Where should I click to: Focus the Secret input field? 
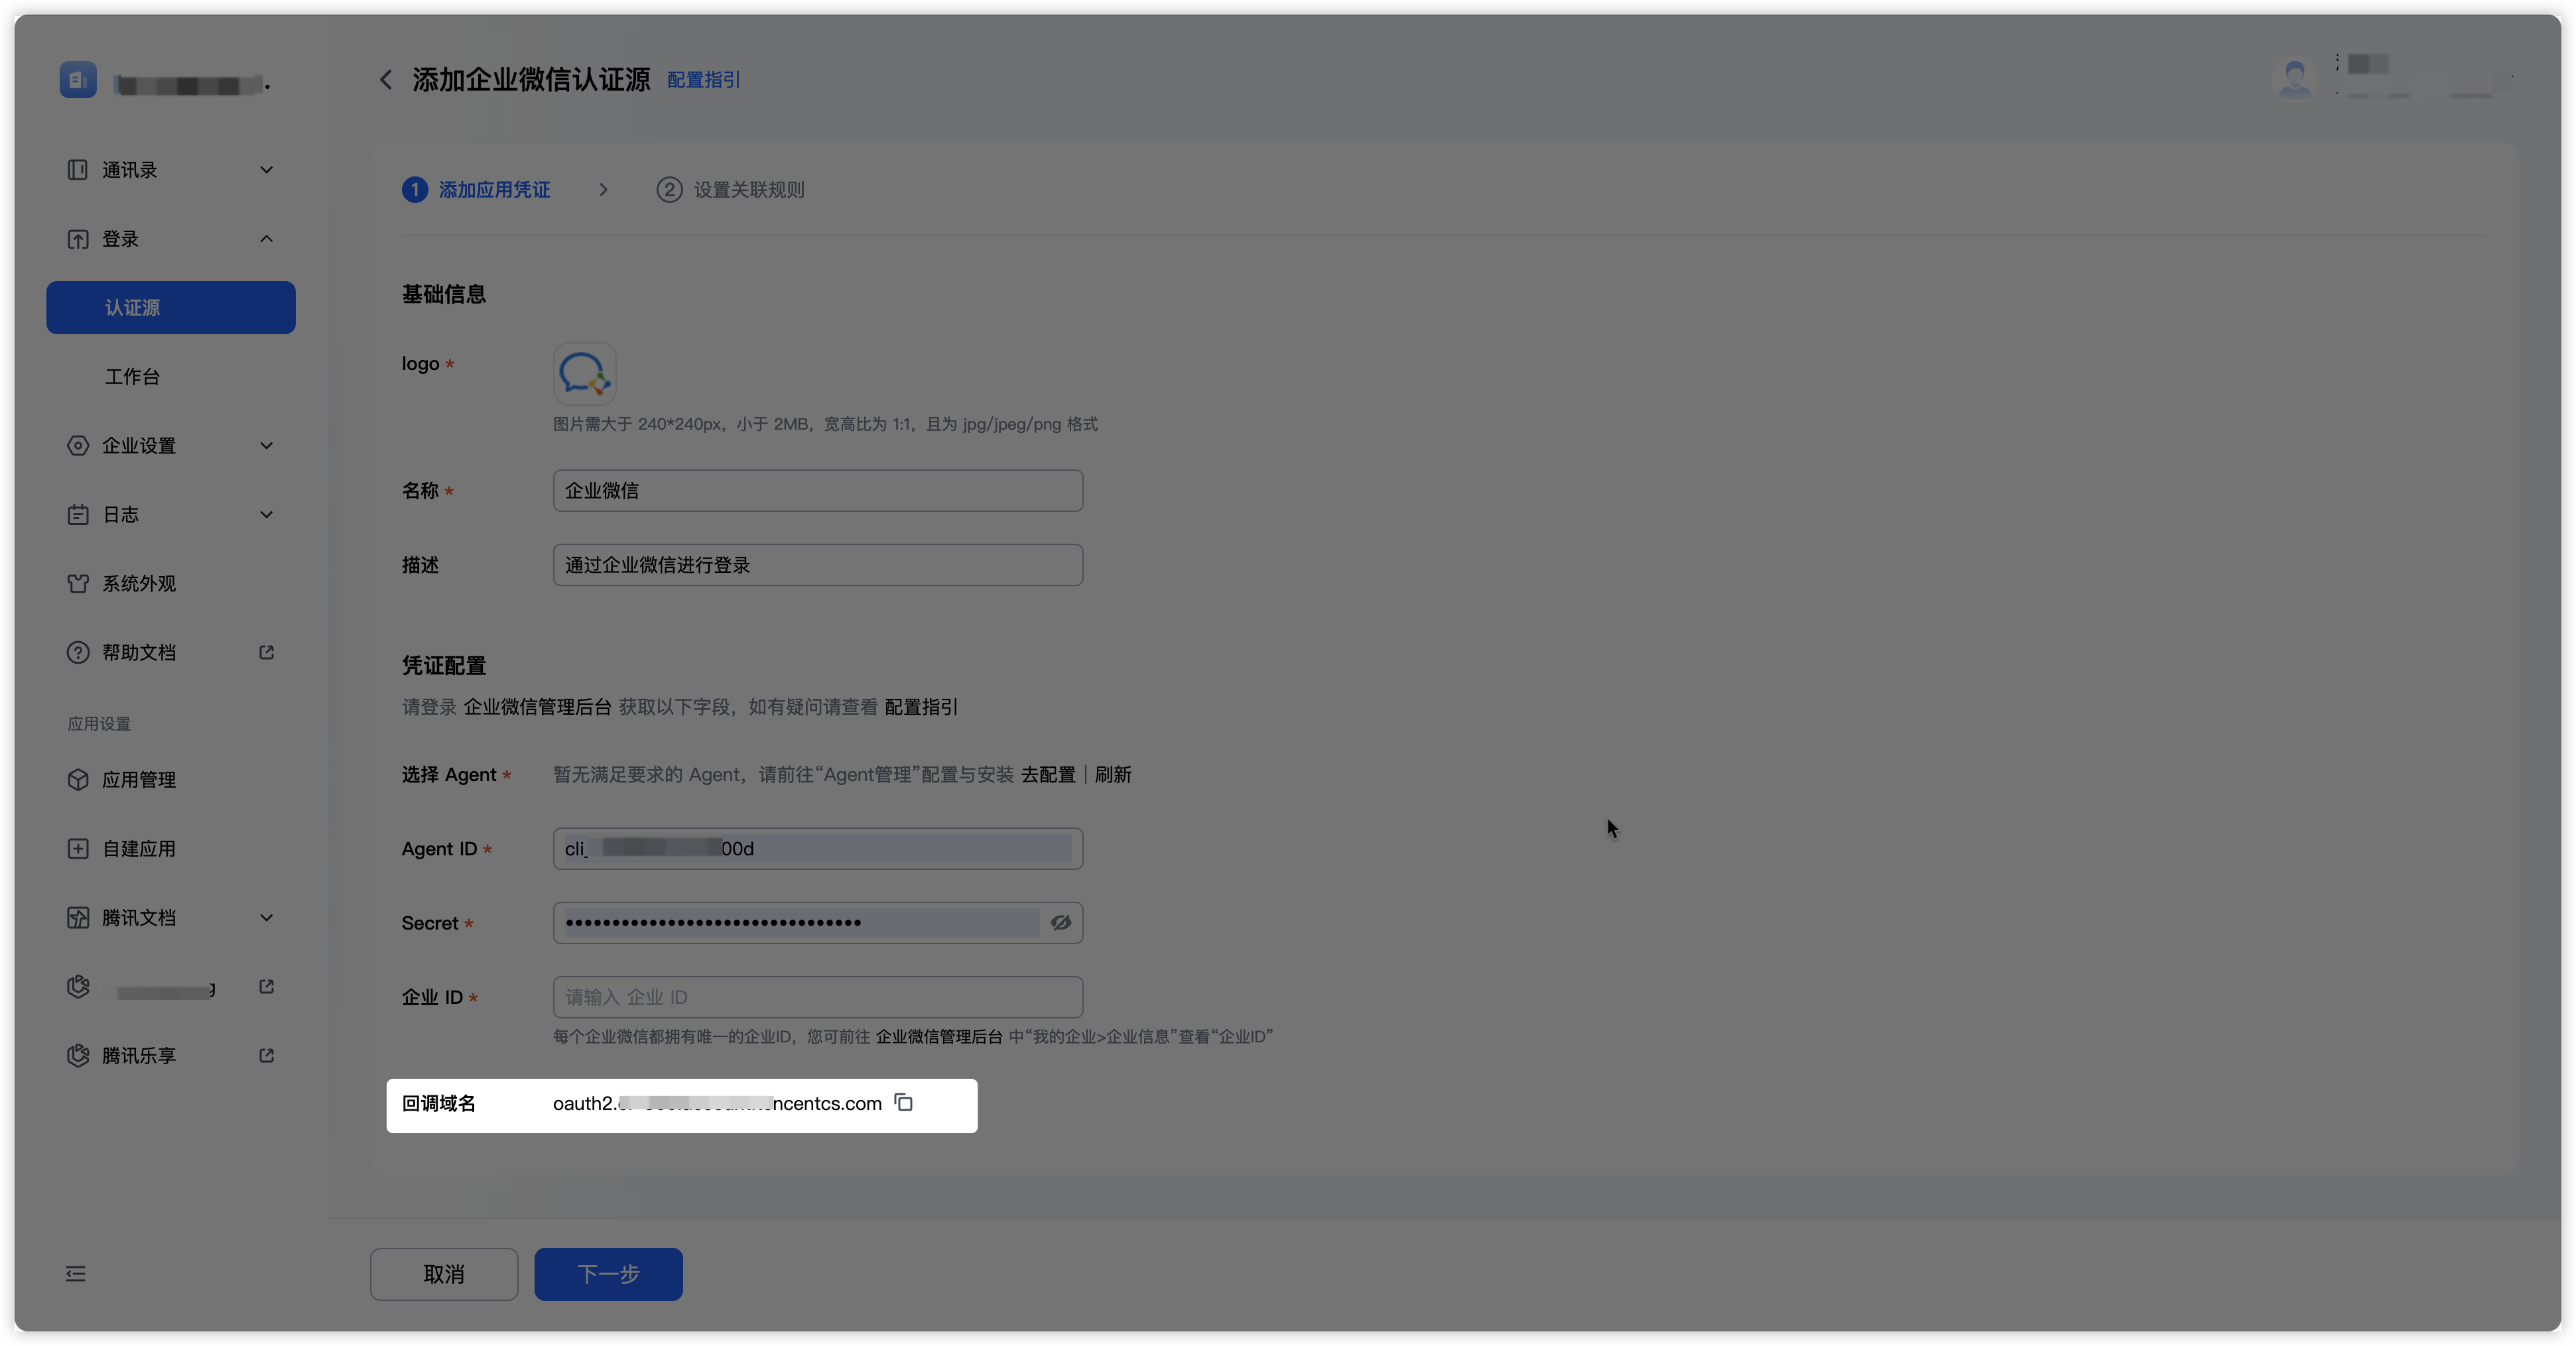pos(818,923)
